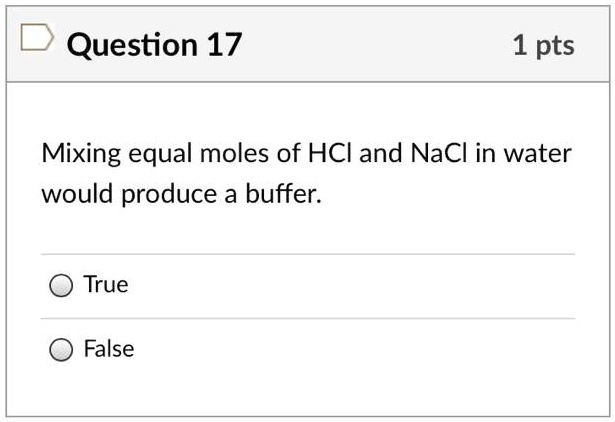Click the False answer label text
Screen dimensions: 615x422
tap(109, 348)
